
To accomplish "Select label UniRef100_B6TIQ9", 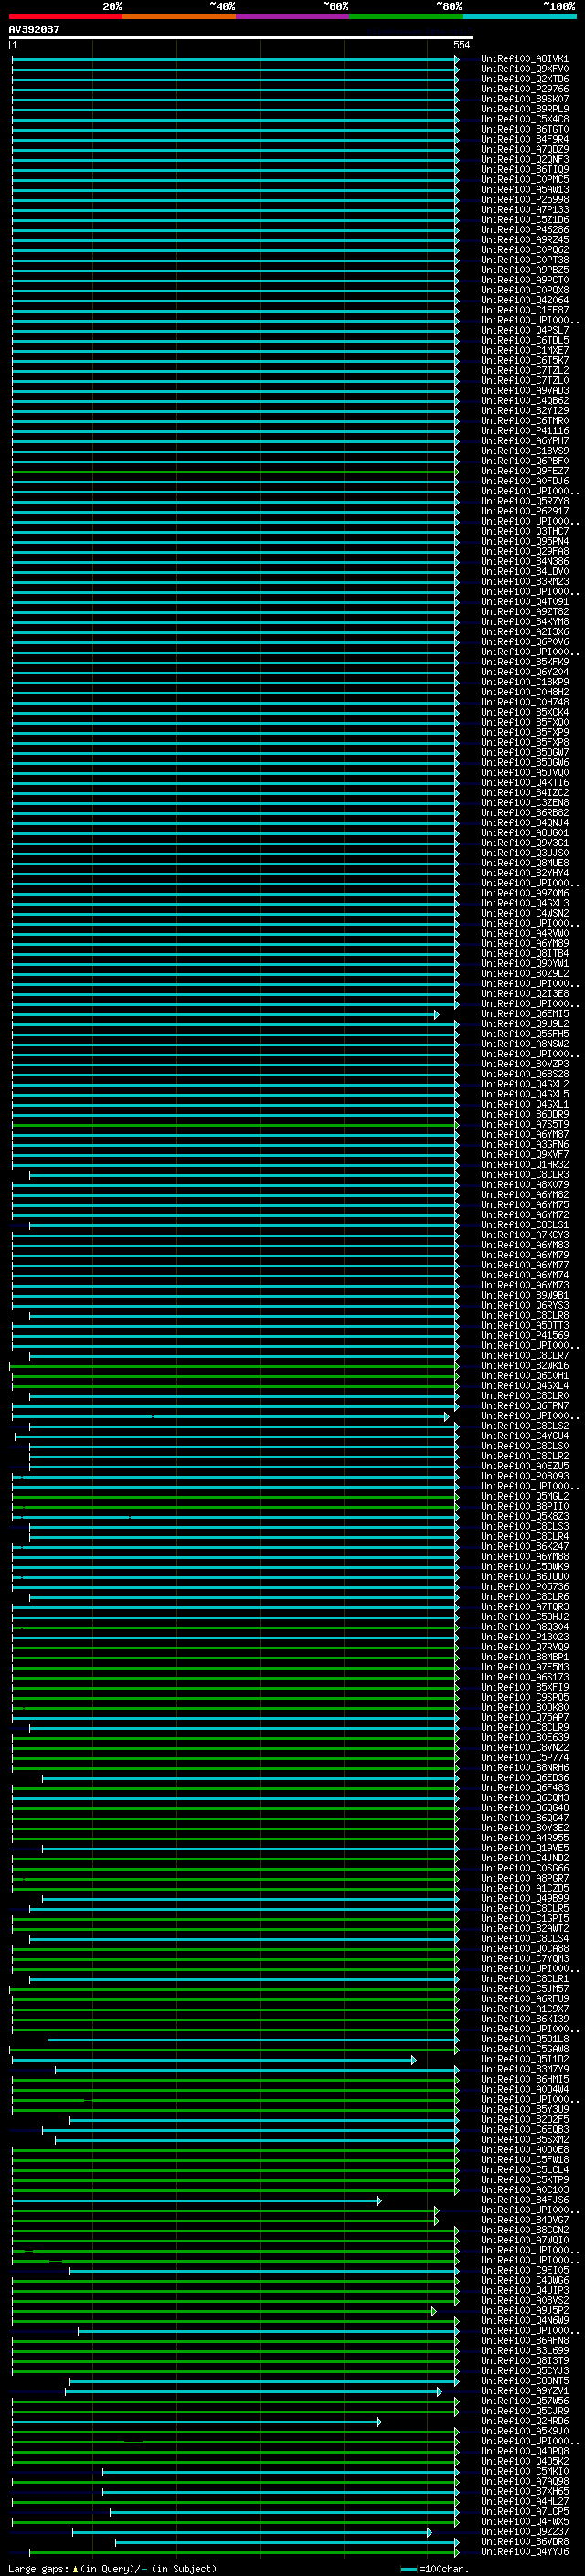I will tap(524, 169).
